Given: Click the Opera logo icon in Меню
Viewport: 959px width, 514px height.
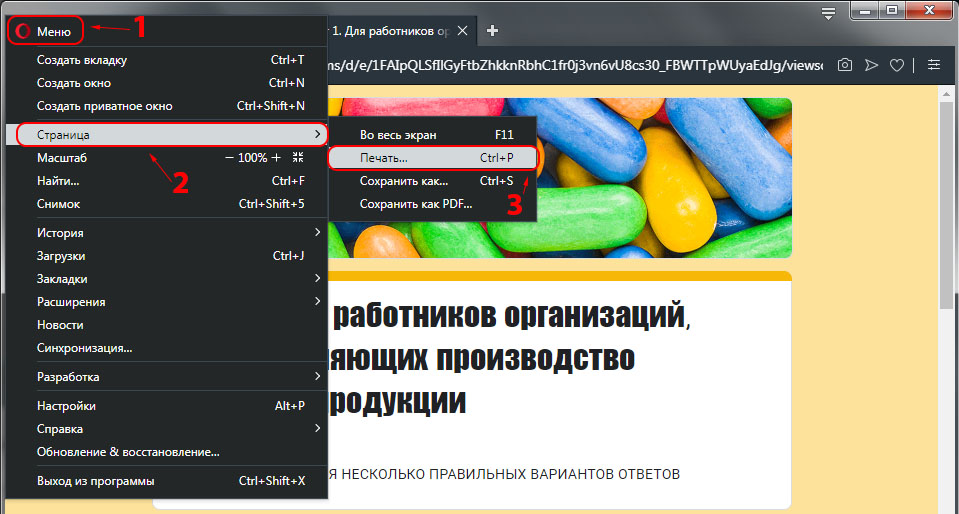Looking at the screenshot, I should (23, 31).
